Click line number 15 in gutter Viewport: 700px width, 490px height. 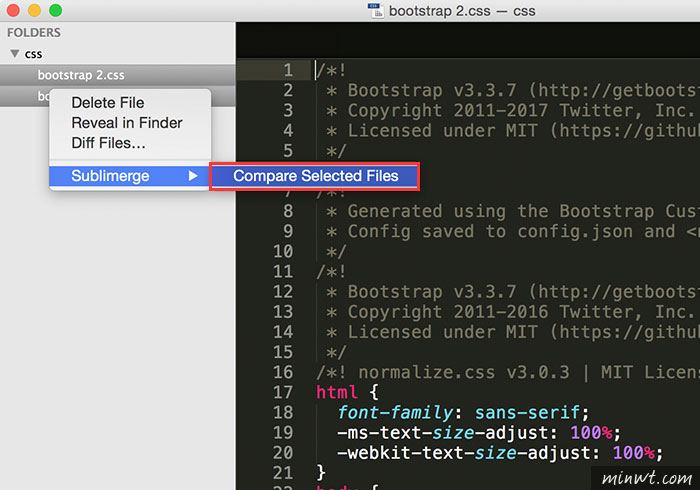[283, 352]
